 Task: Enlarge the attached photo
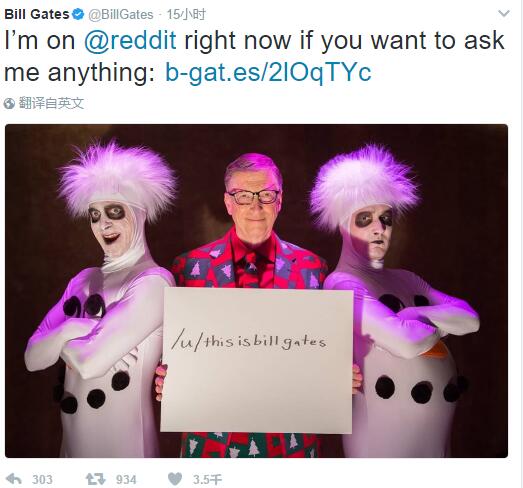tap(256, 291)
